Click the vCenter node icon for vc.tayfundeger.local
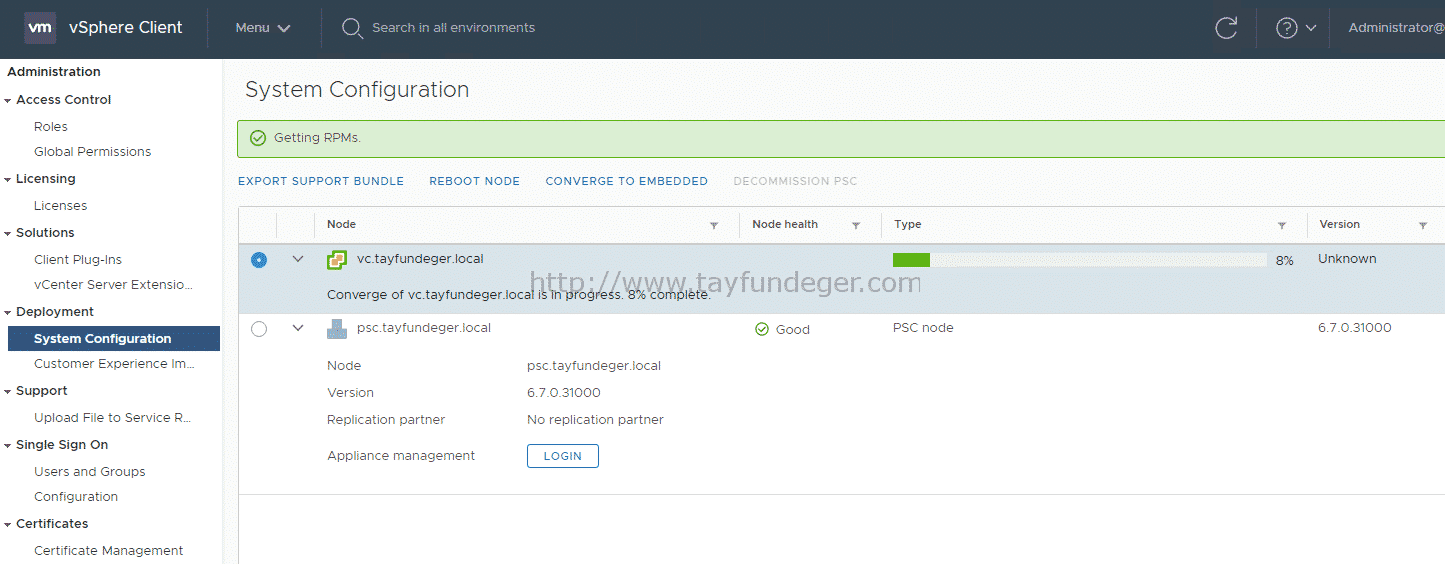This screenshot has height=564, width=1445. point(337,260)
